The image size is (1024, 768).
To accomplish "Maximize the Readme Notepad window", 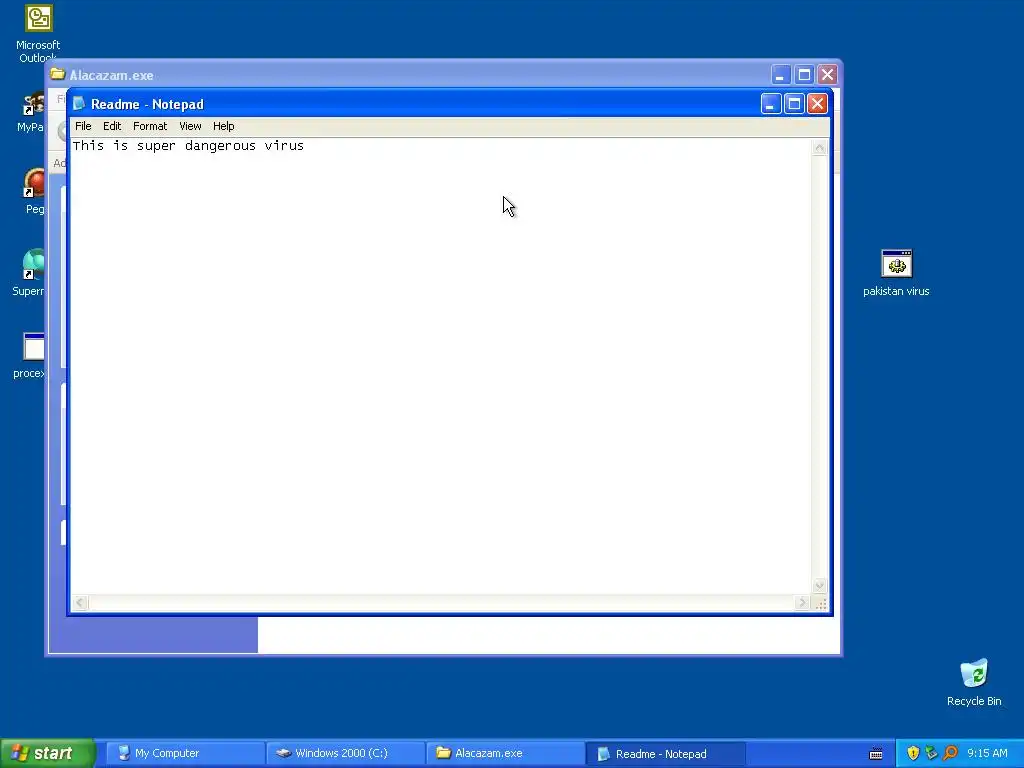I will [x=794, y=104].
